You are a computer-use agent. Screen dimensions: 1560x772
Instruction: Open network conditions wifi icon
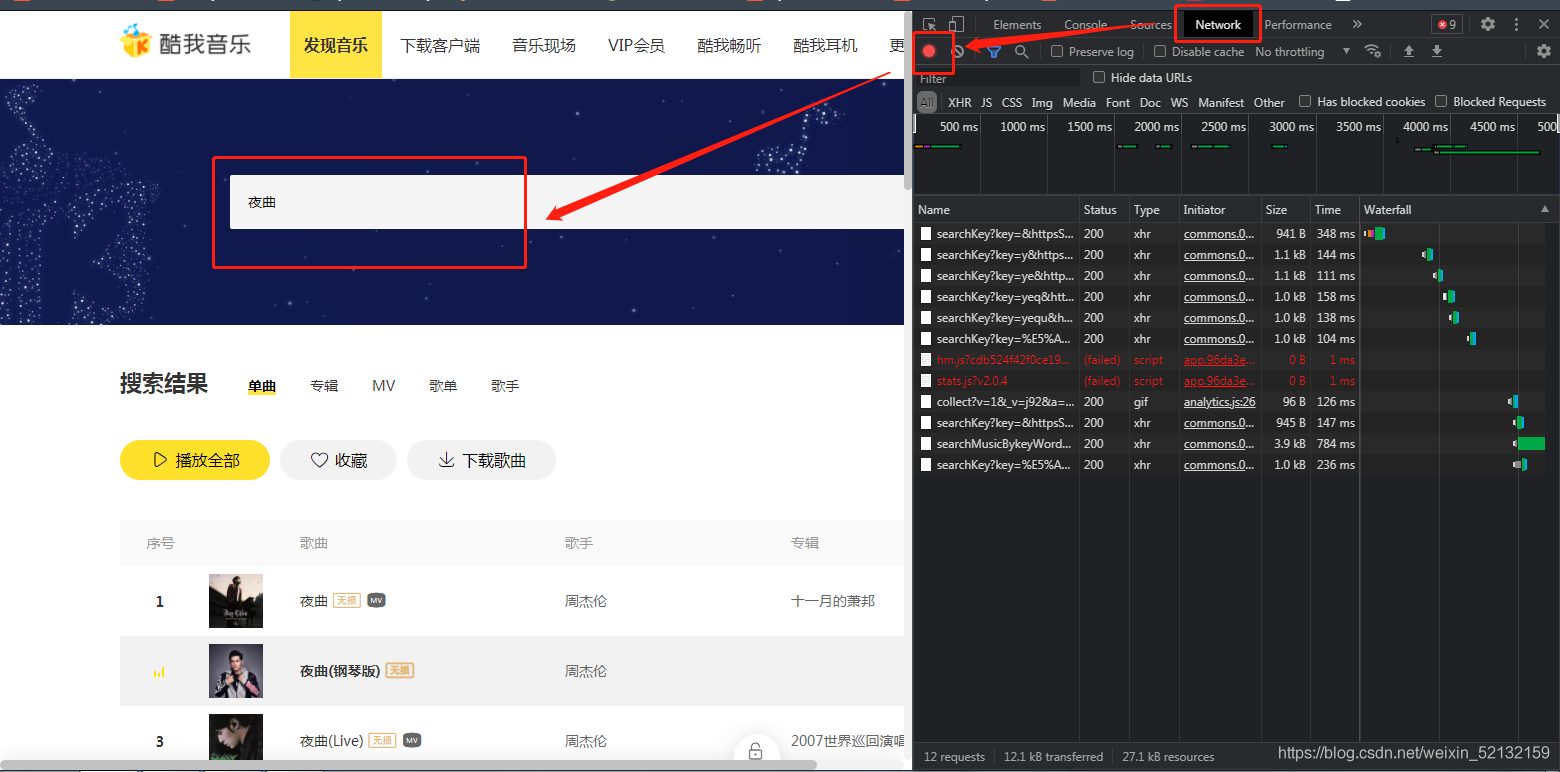1373,51
